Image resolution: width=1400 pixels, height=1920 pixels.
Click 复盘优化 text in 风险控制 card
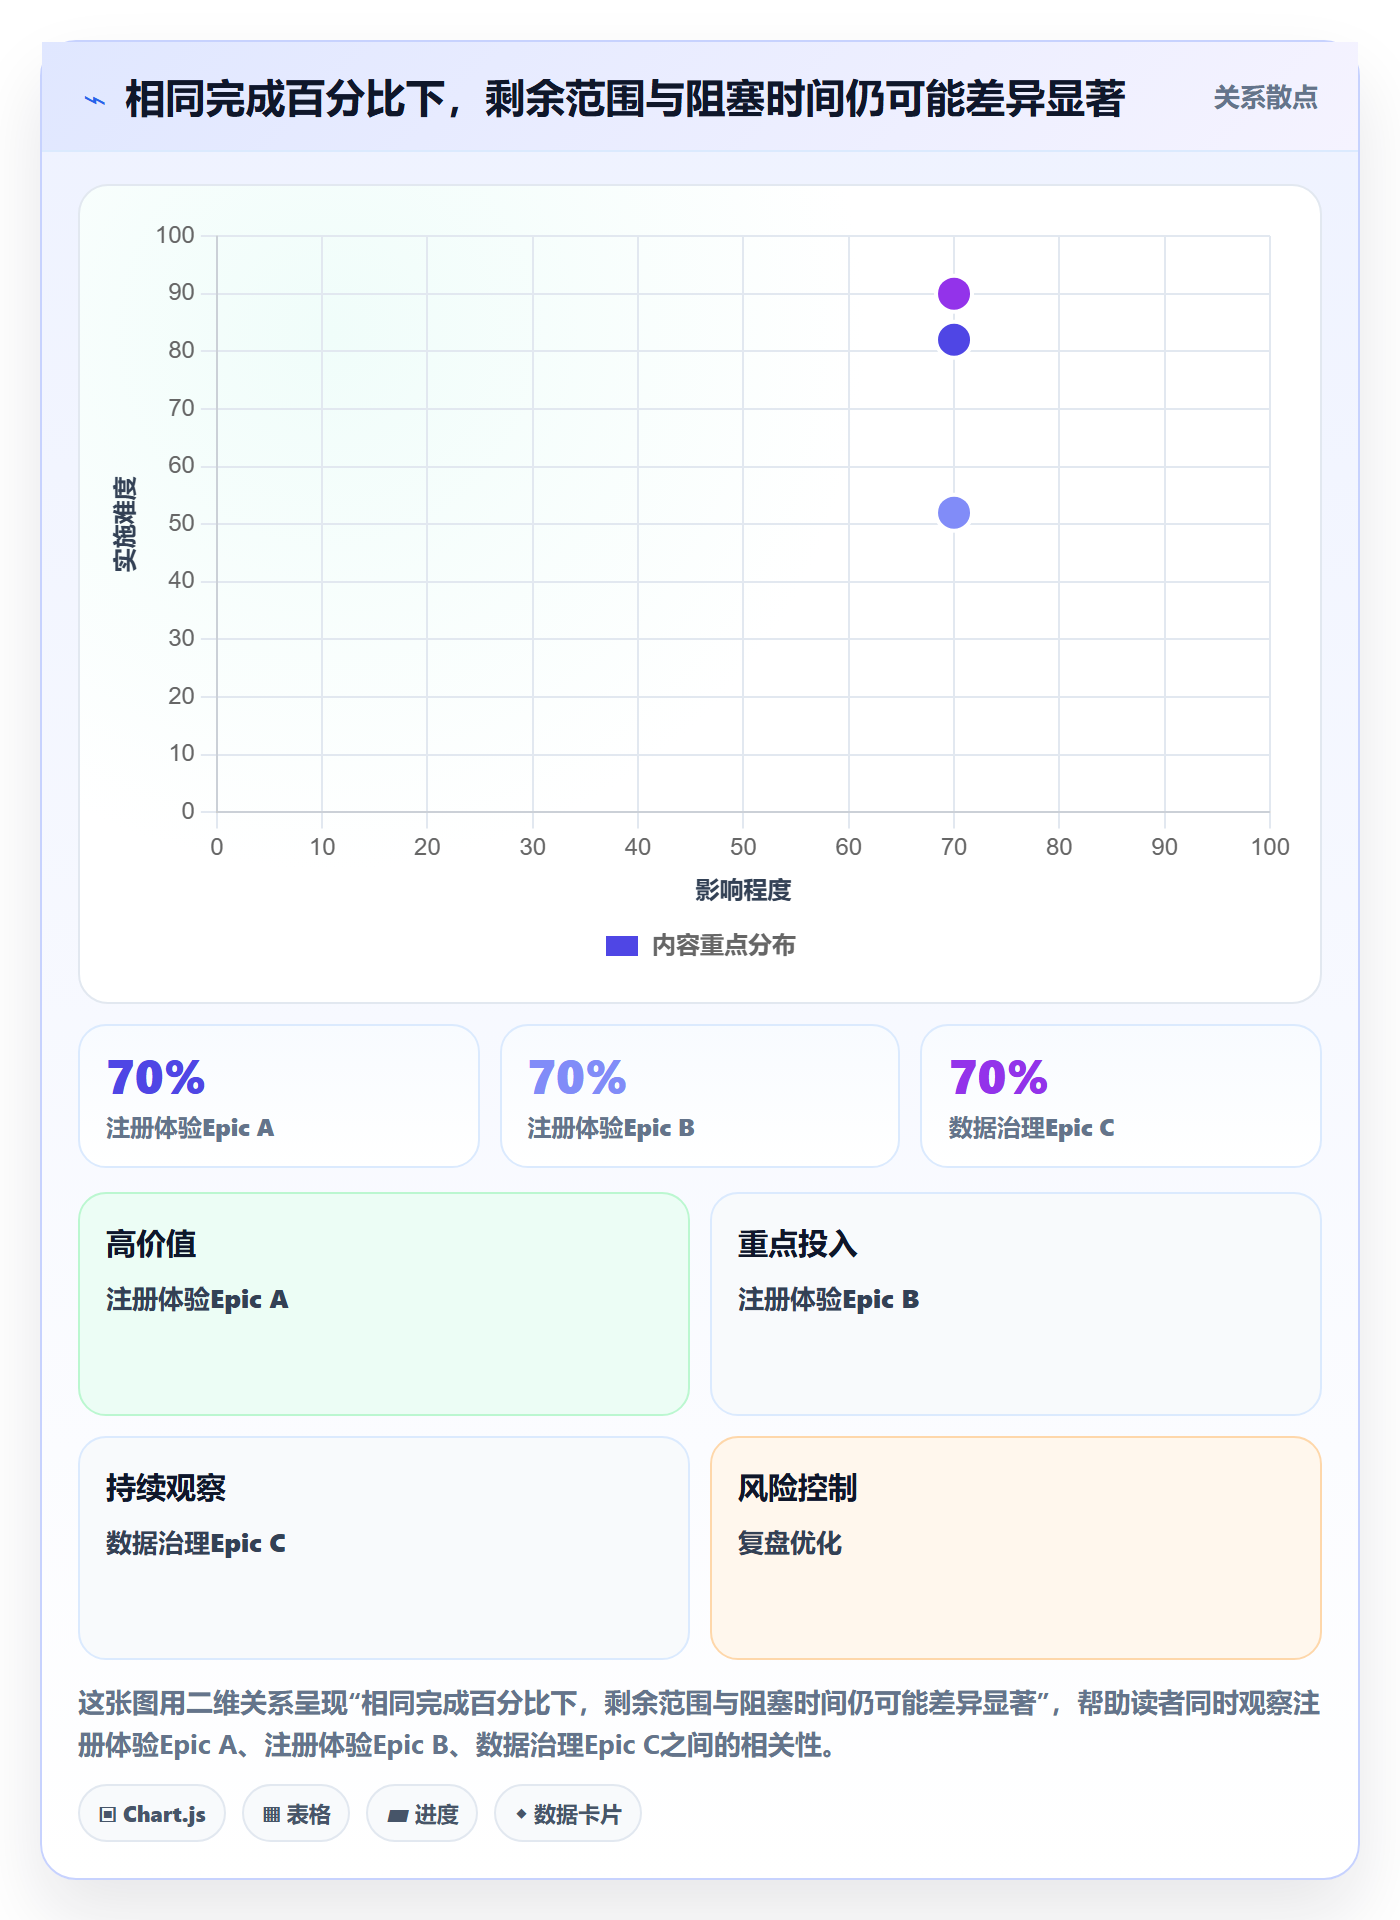[x=790, y=1543]
